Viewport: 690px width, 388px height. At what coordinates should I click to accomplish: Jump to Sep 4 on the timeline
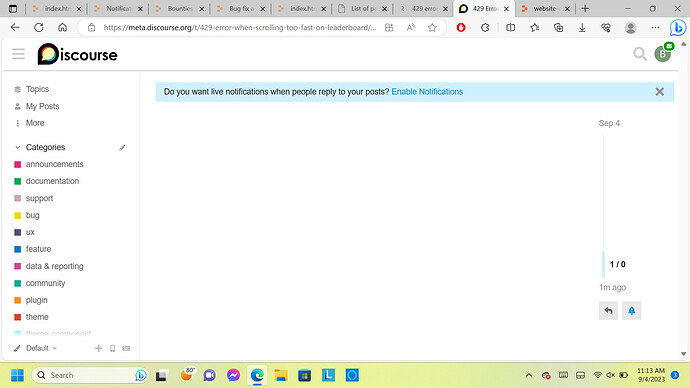[609, 123]
